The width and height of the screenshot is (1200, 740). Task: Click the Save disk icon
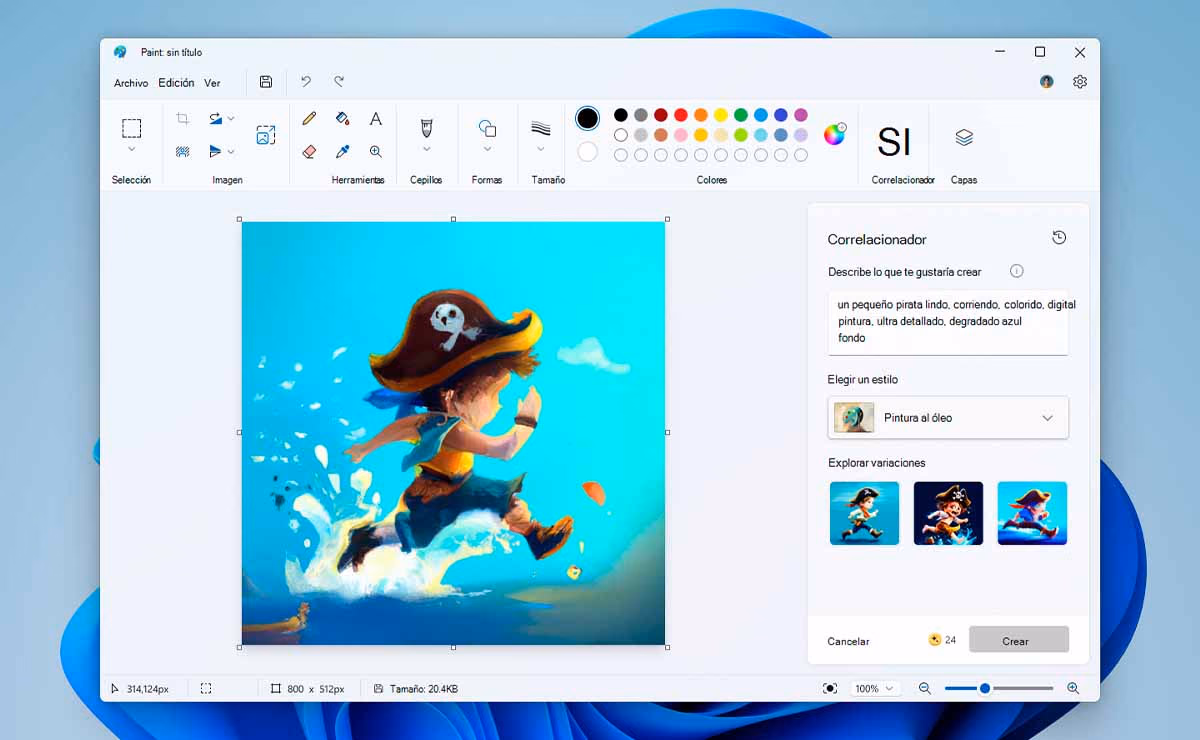coord(266,82)
